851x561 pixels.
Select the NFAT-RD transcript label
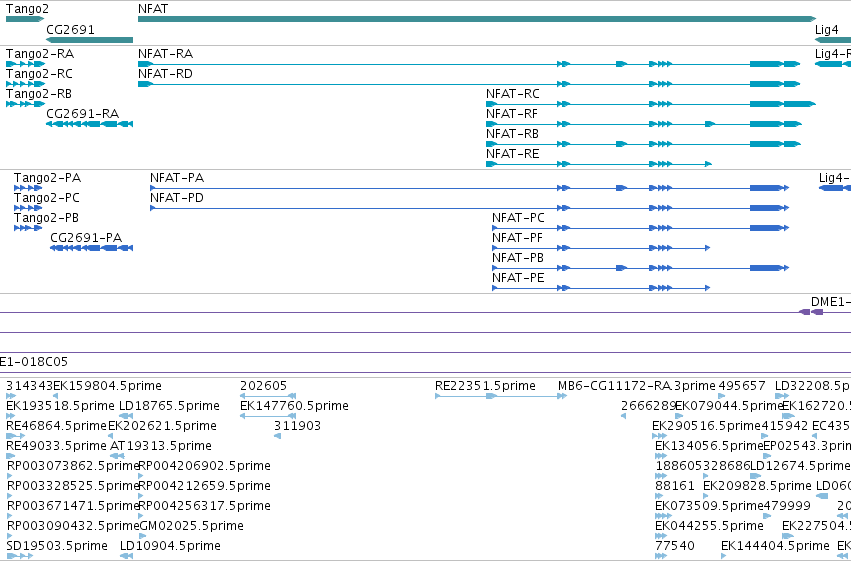[x=166, y=73]
